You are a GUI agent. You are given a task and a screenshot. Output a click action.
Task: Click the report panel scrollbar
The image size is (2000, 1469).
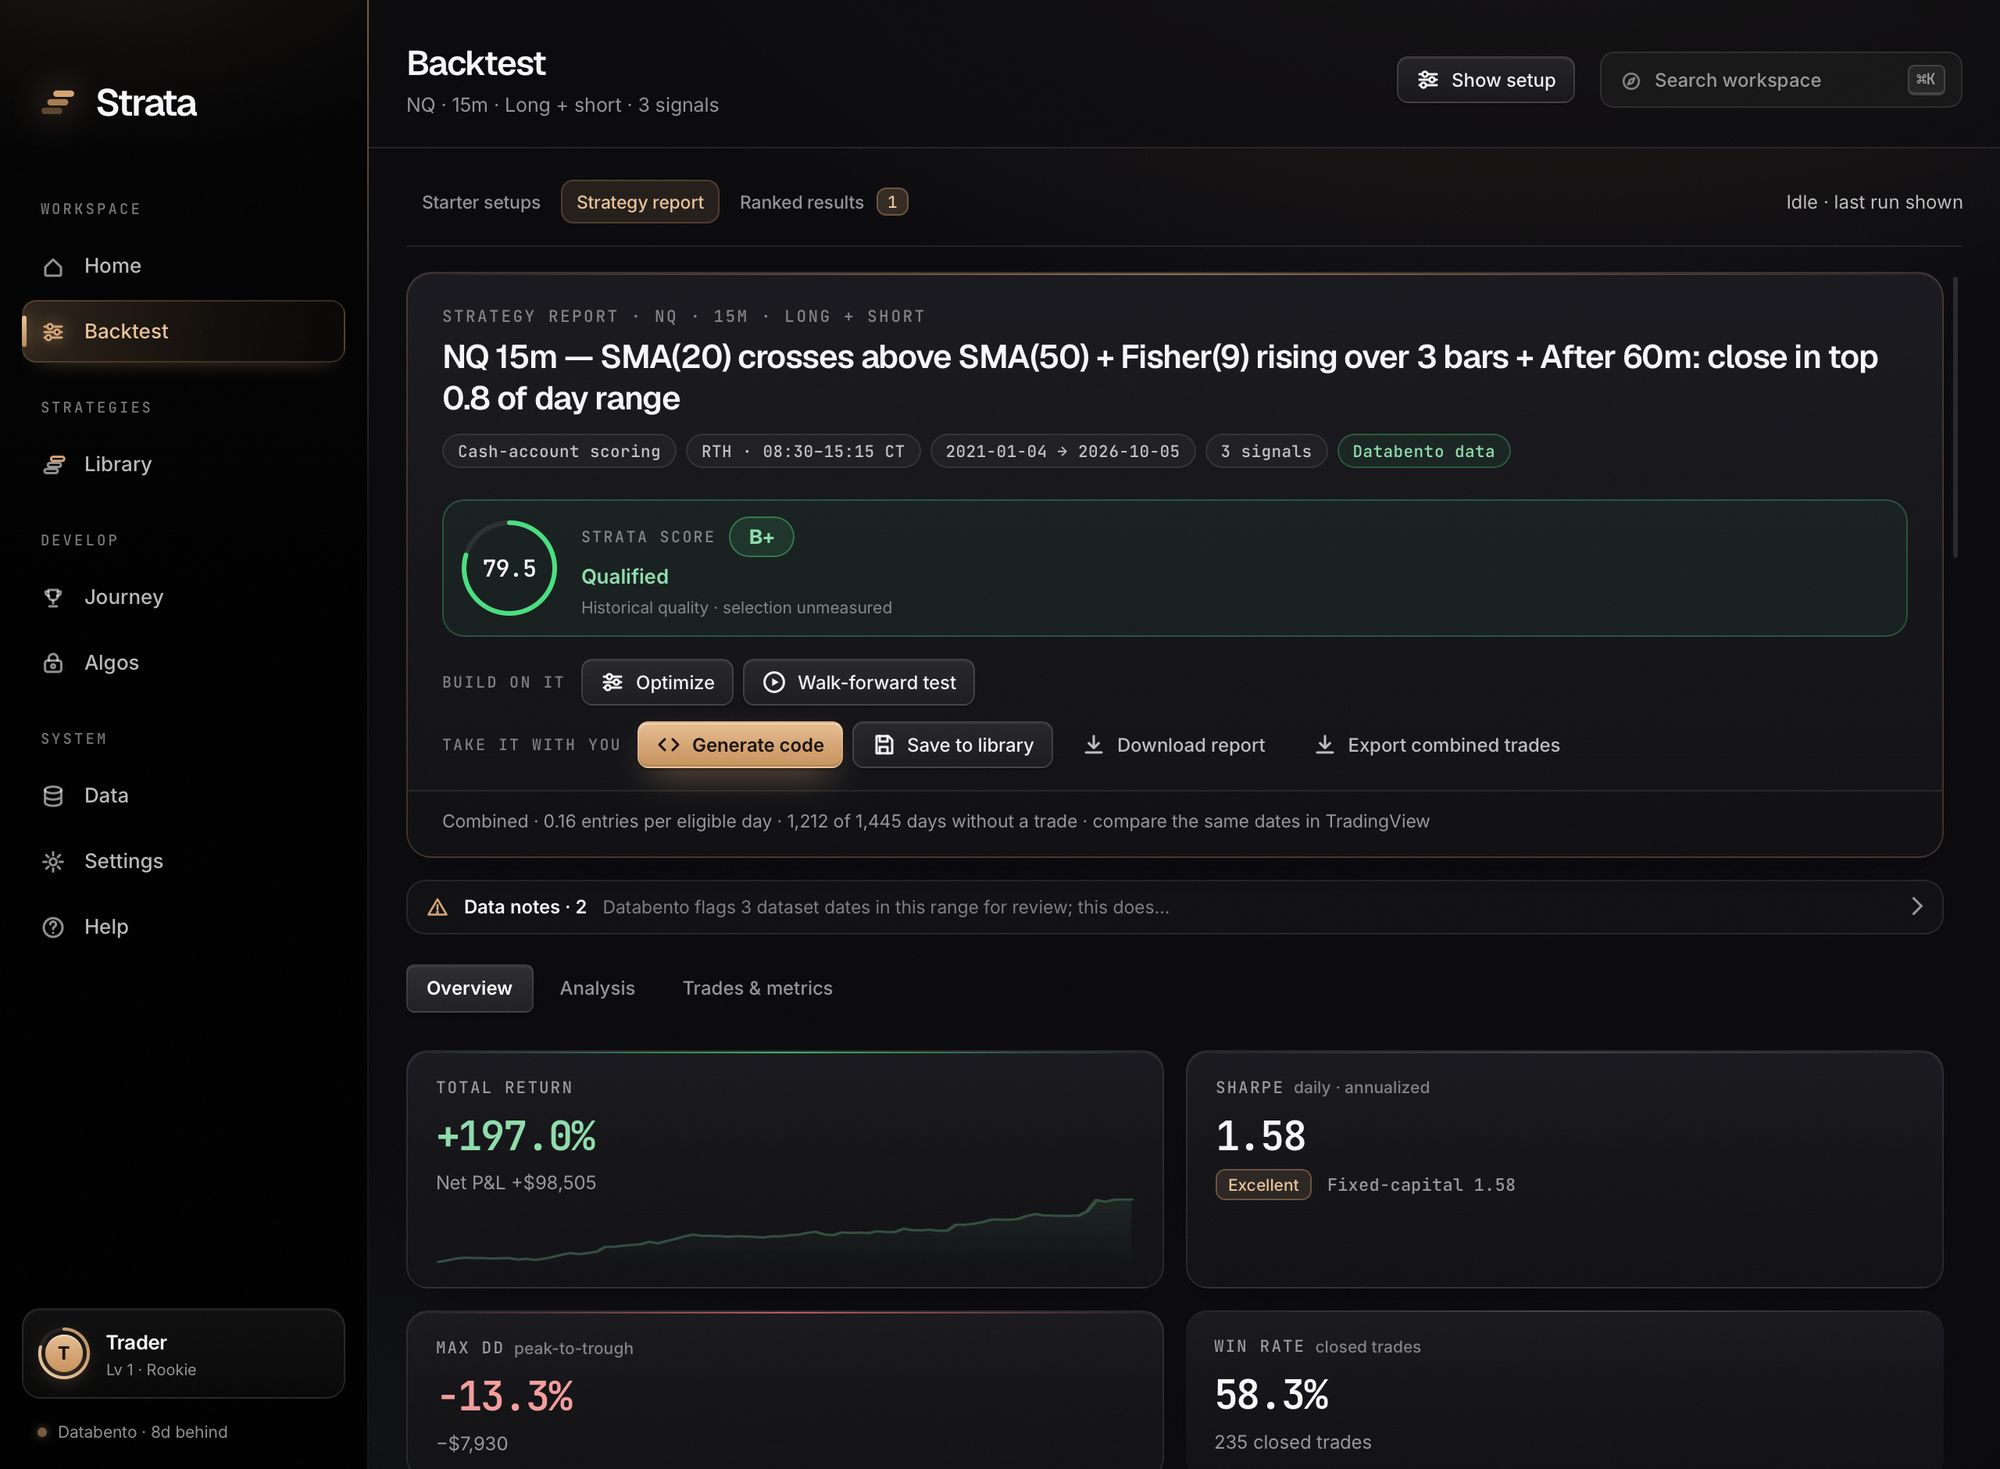pyautogui.click(x=1955, y=418)
